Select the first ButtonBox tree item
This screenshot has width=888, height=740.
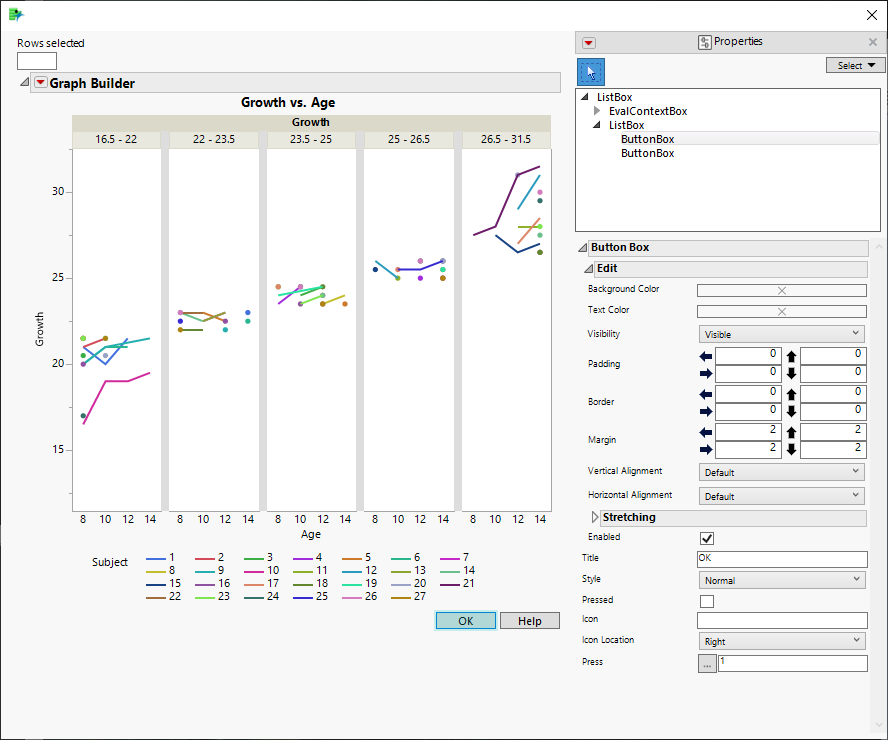coord(647,139)
